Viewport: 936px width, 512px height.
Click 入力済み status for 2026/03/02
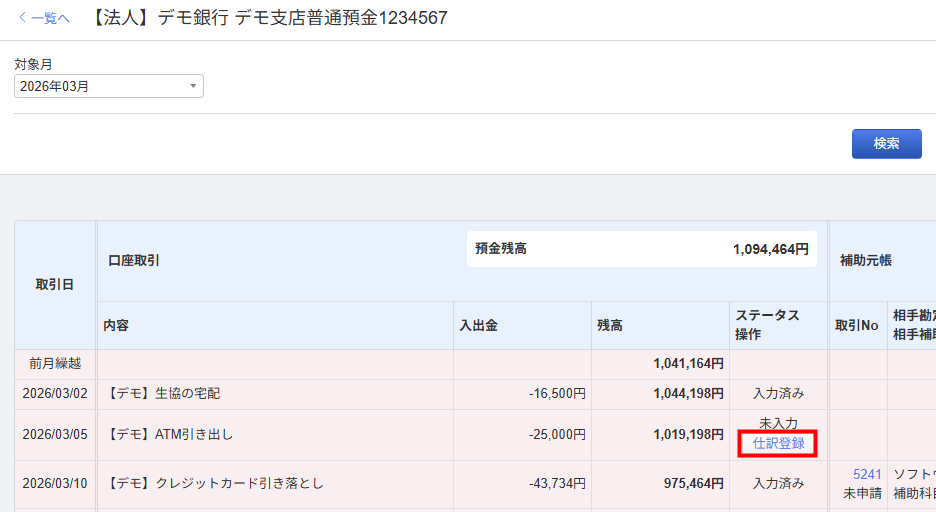click(778, 394)
